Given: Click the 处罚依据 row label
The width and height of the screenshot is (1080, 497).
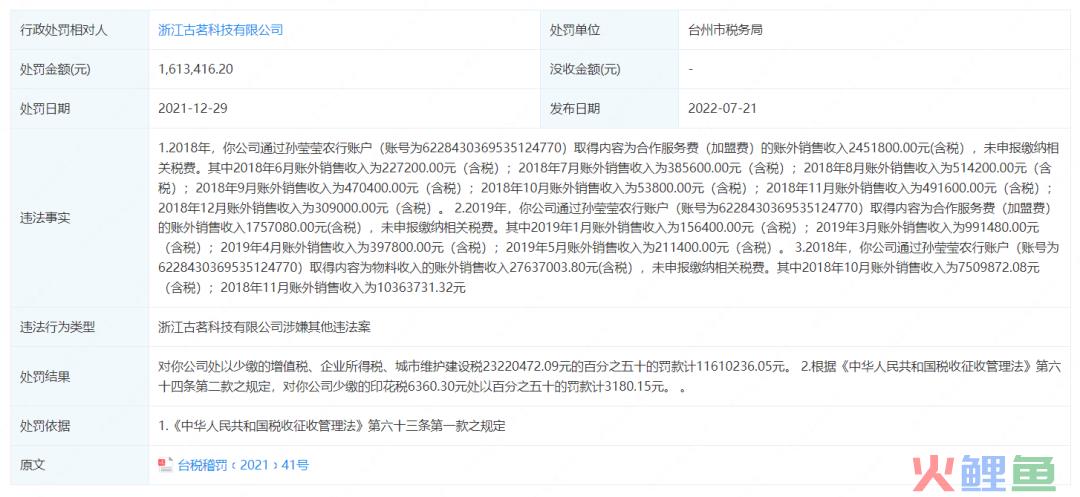Looking at the screenshot, I should click(45, 427).
